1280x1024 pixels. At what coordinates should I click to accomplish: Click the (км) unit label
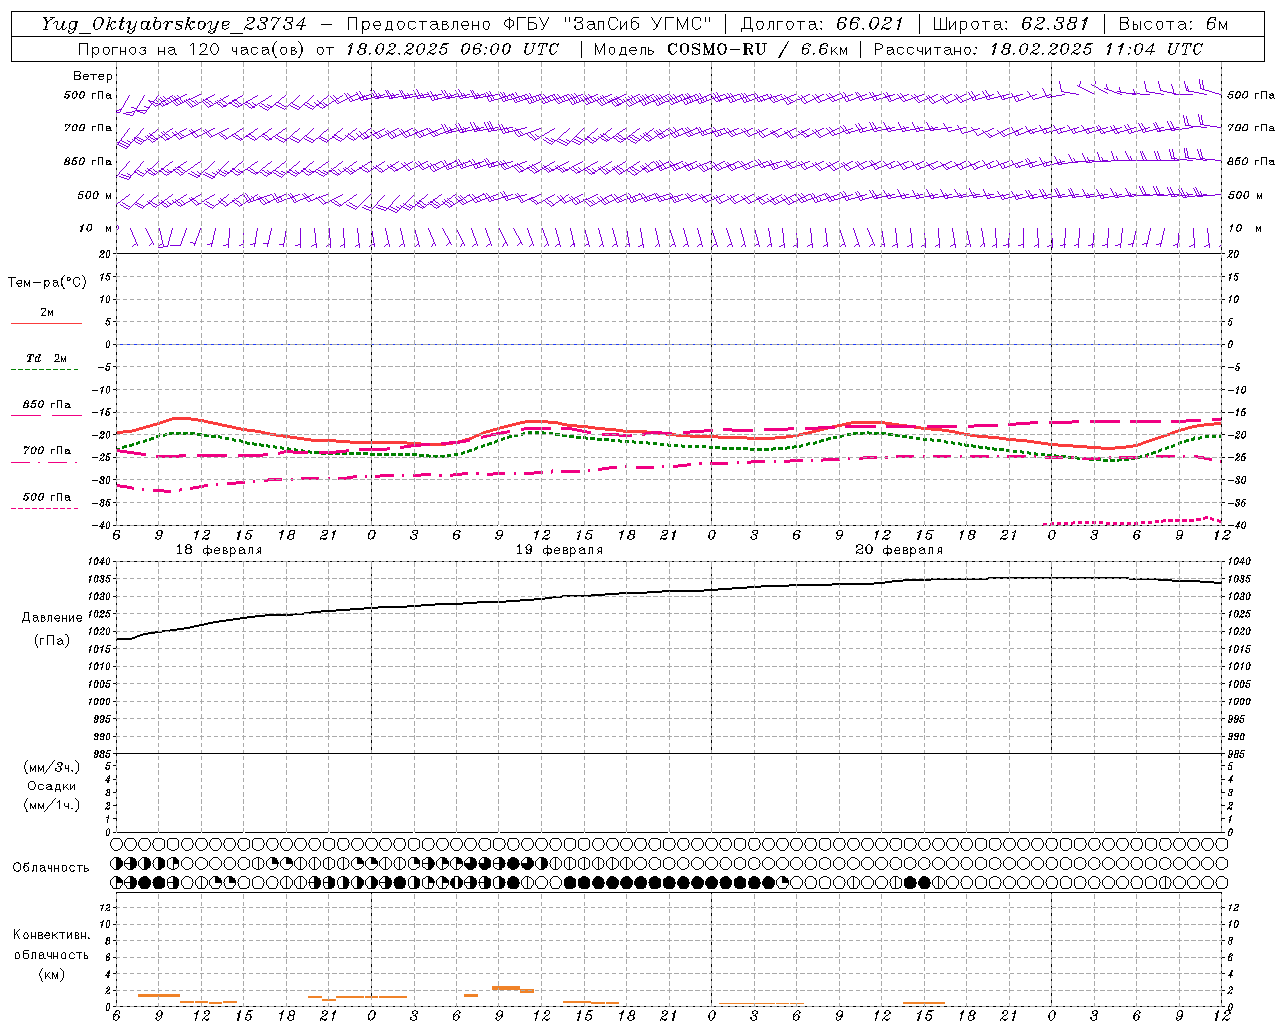click(x=51, y=974)
